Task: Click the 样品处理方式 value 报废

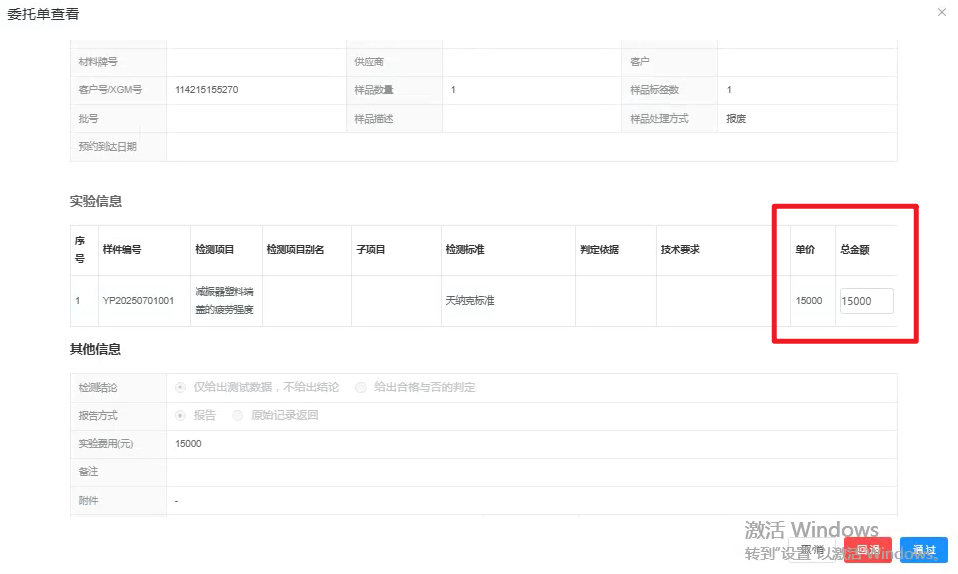Action: [x=736, y=119]
